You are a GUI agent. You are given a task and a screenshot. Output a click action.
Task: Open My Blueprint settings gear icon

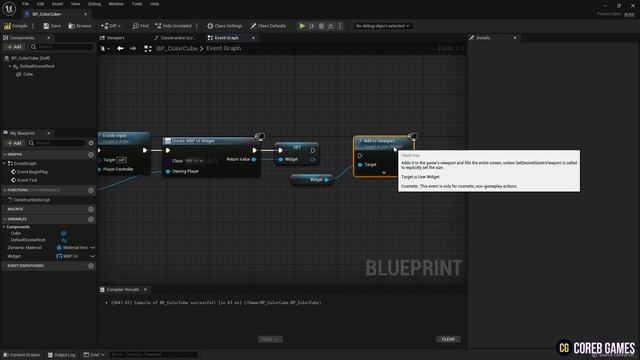tap(91, 143)
